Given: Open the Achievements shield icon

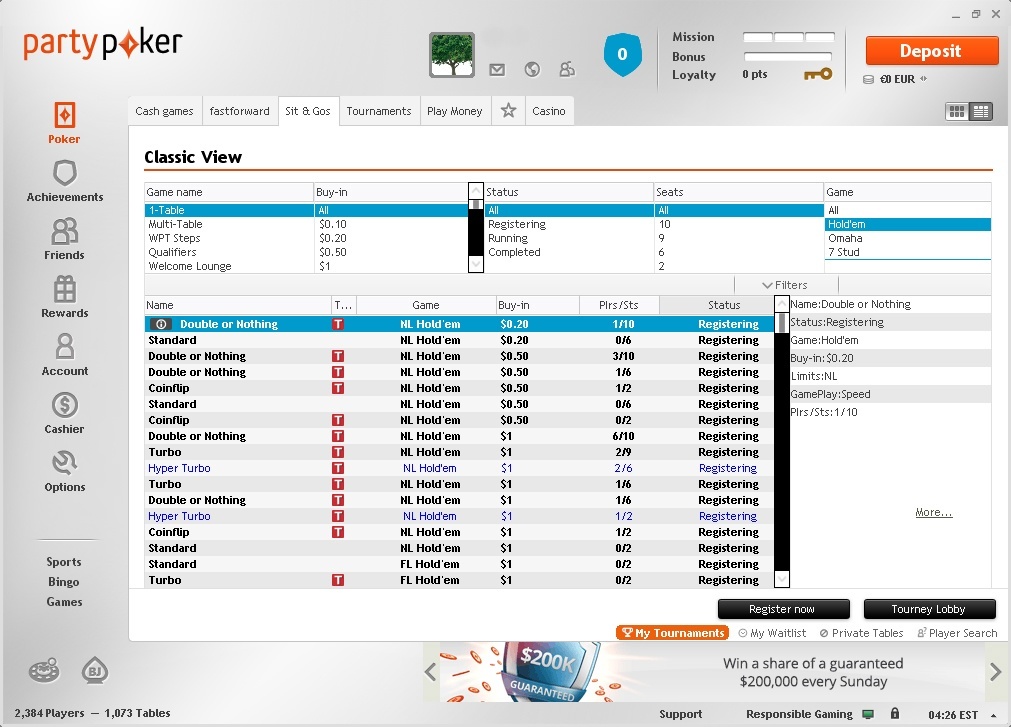Looking at the screenshot, I should 64,173.
